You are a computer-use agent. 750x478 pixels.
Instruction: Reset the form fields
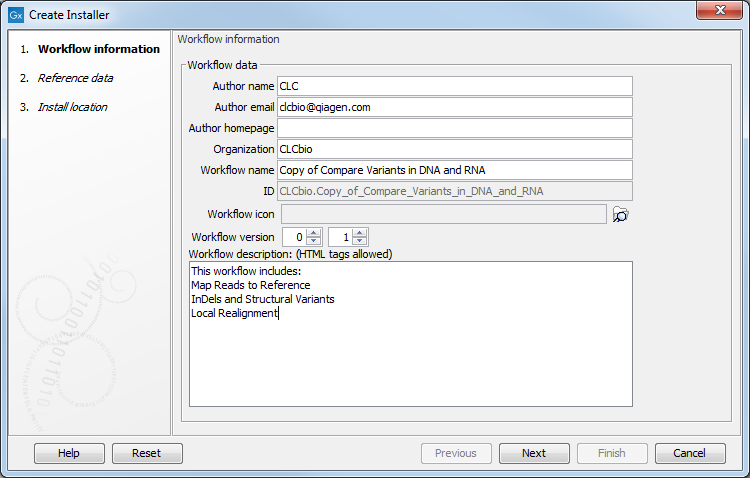click(147, 453)
